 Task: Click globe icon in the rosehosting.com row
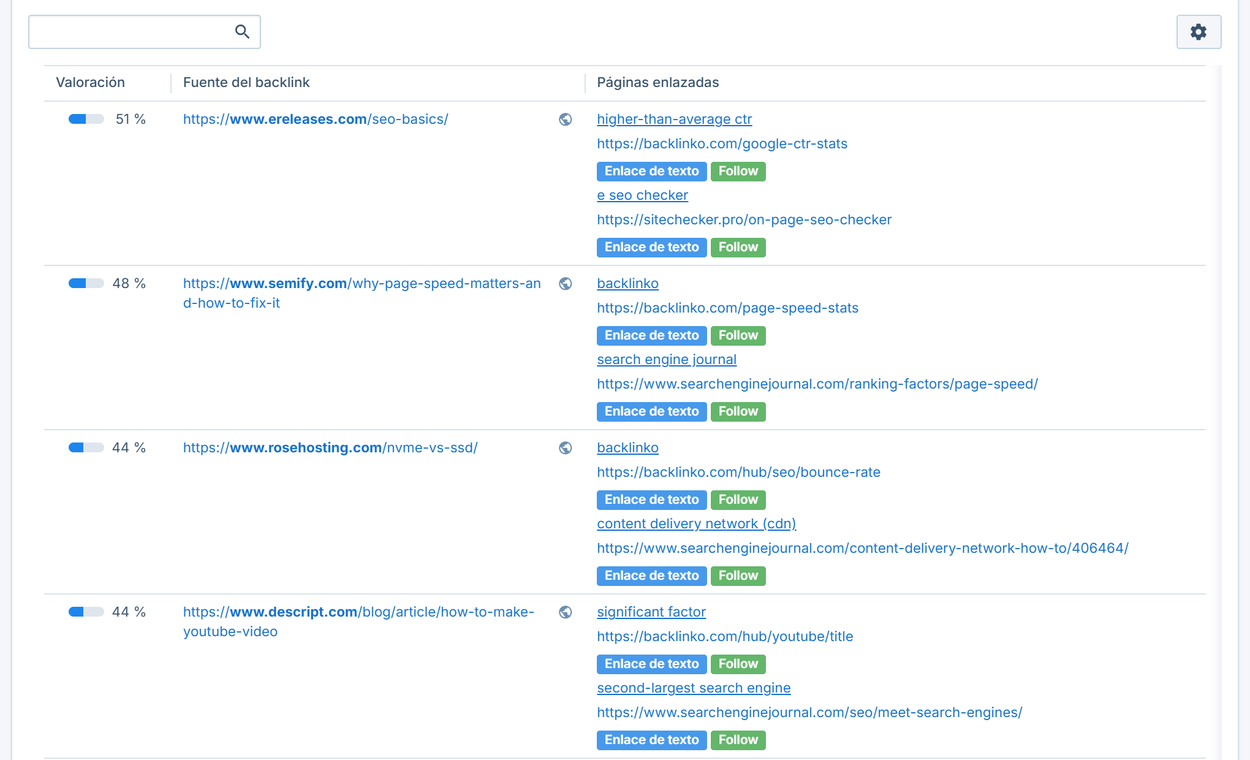[565, 448]
